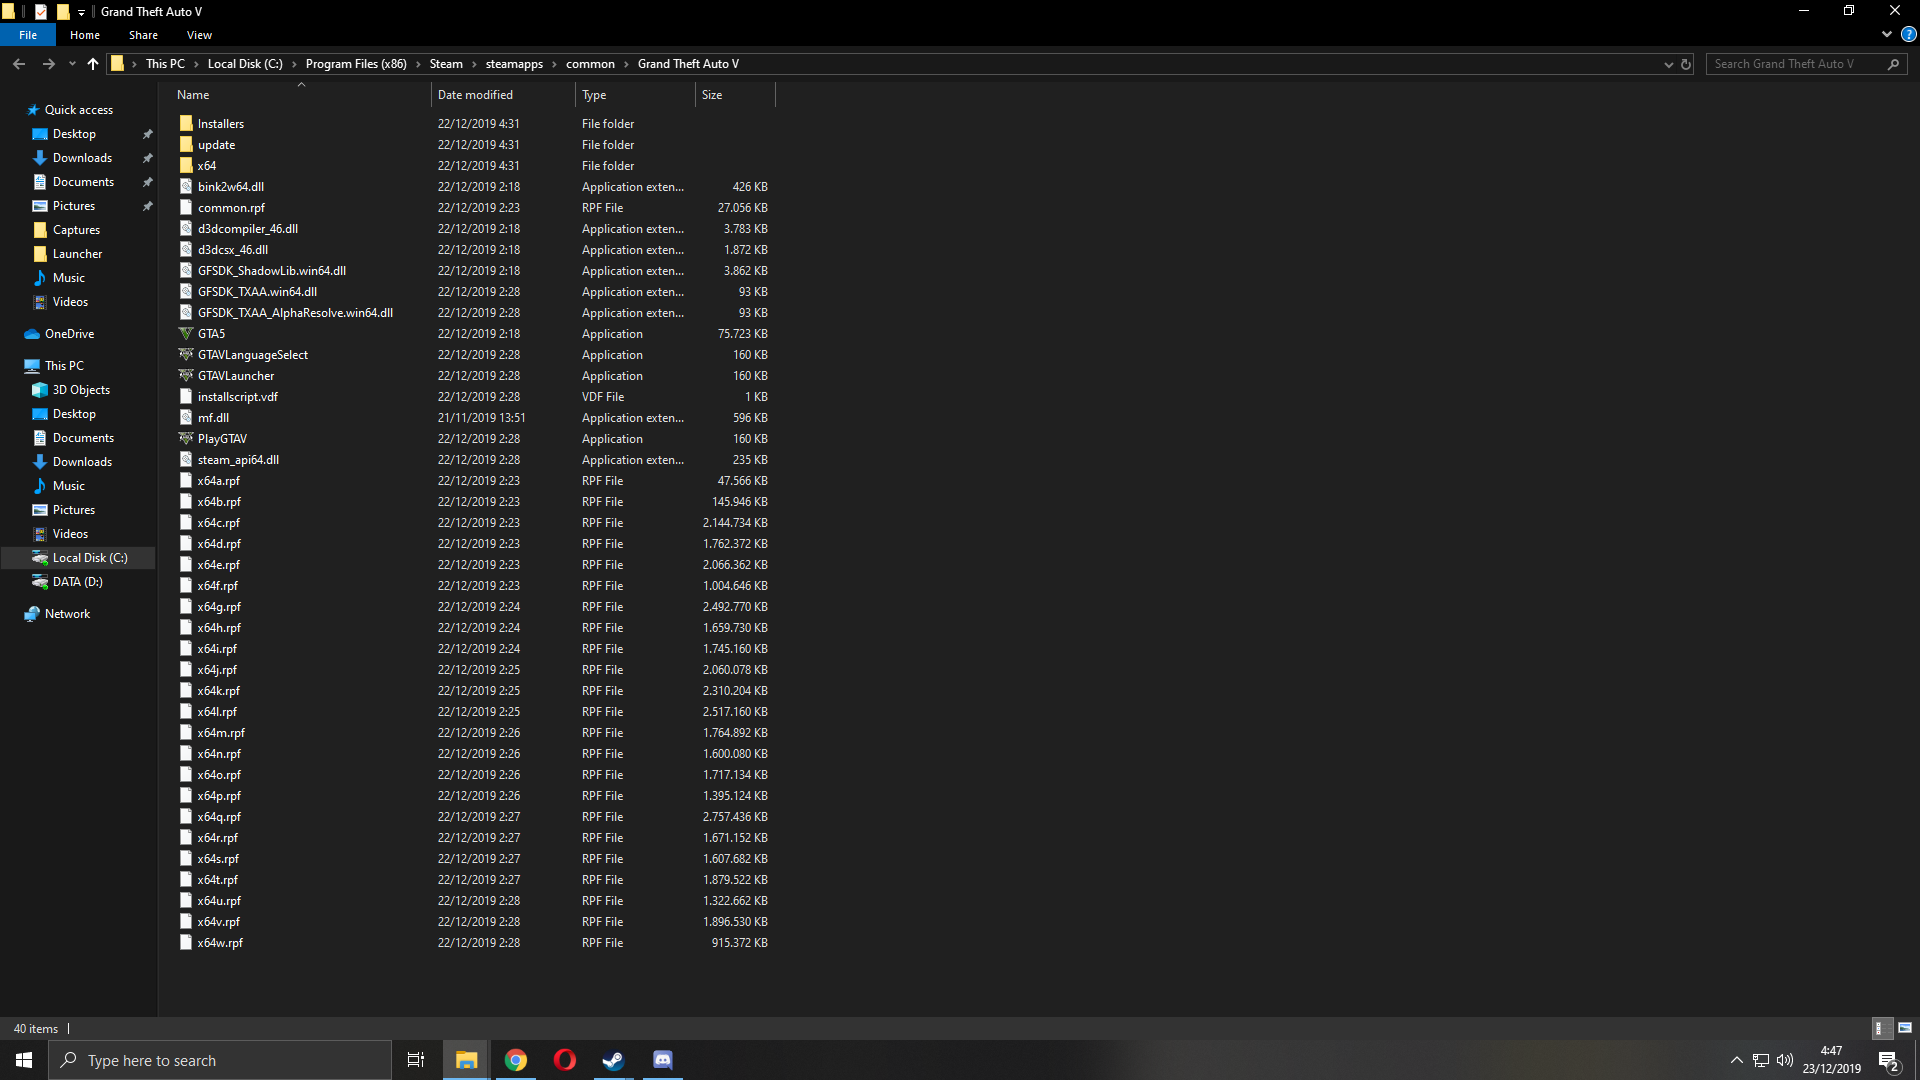Open the Help question mark icon

(x=1908, y=34)
